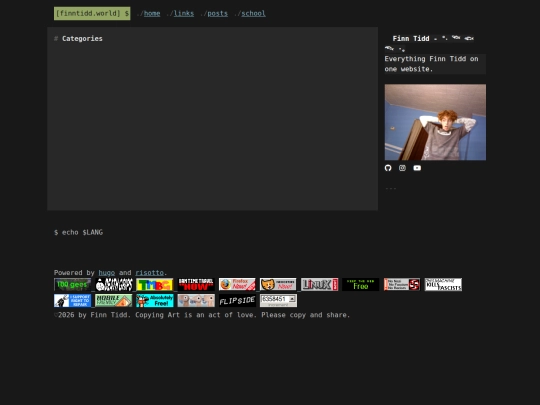This screenshot has width=540, height=405.
Task: Click the orange cat 'Now!' badge
Action: [x=278, y=284]
